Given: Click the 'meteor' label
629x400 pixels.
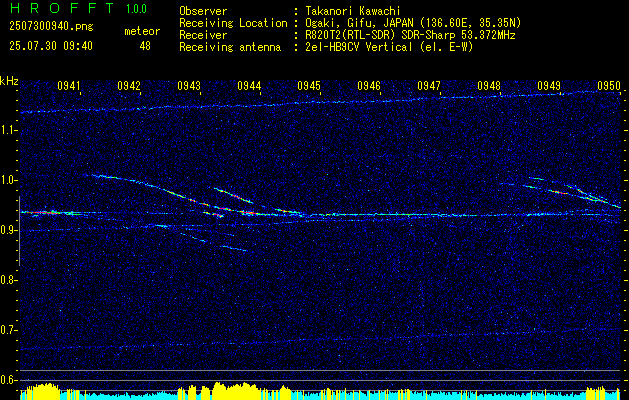Looking at the screenshot, I should [x=142, y=31].
